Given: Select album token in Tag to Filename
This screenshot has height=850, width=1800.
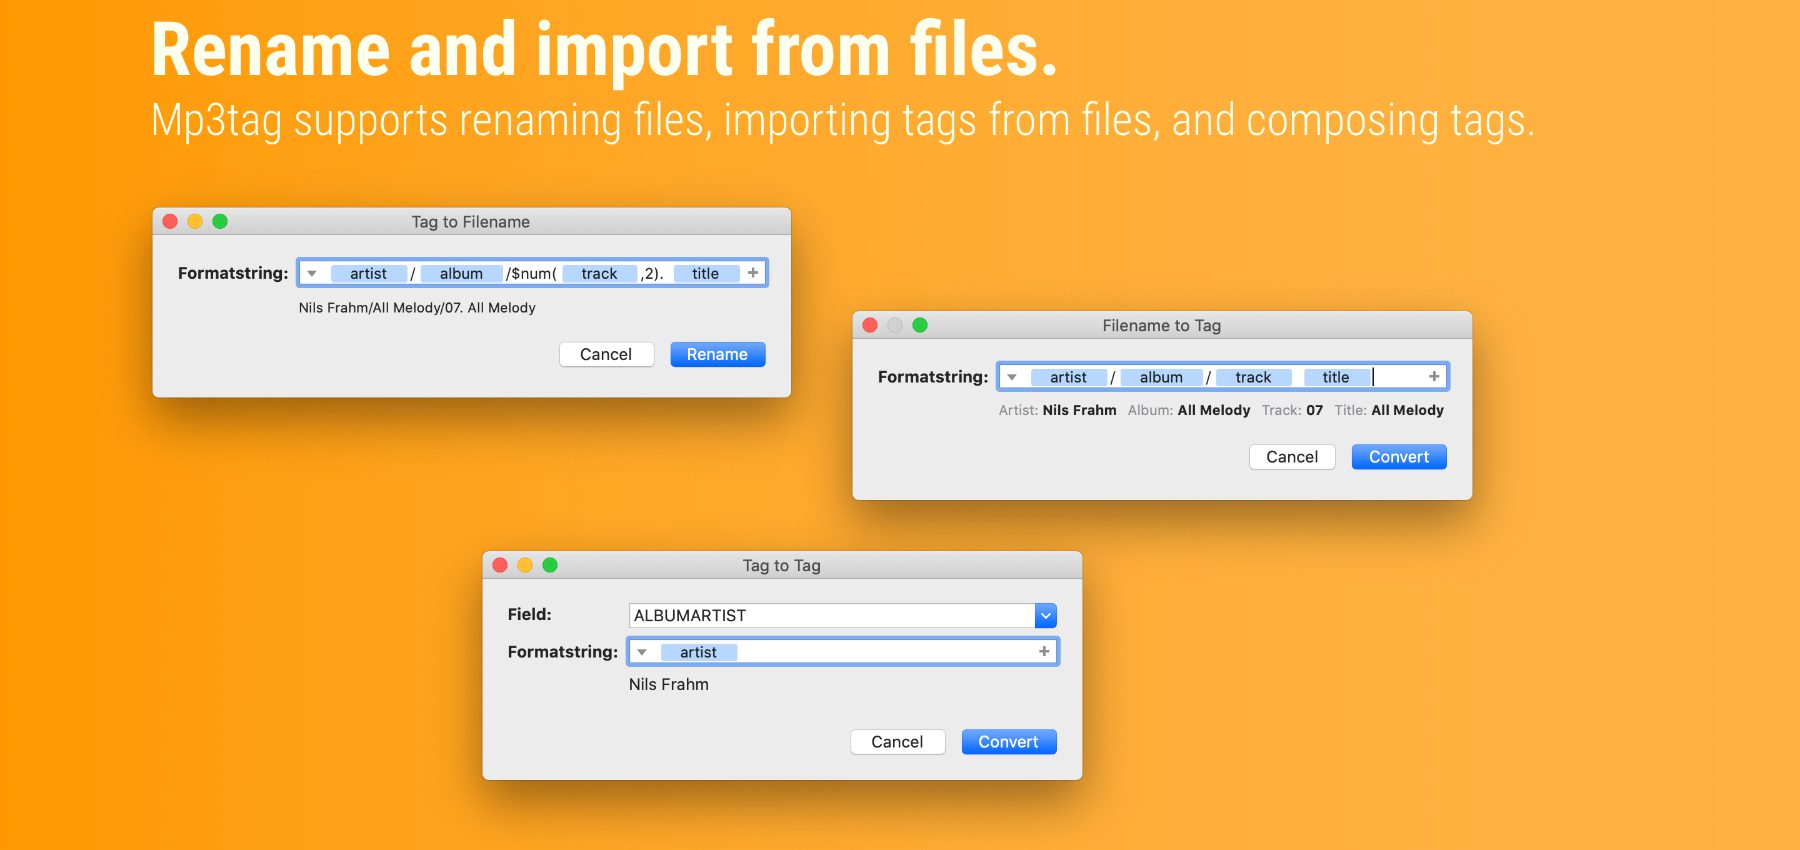Looking at the screenshot, I should pos(461,273).
